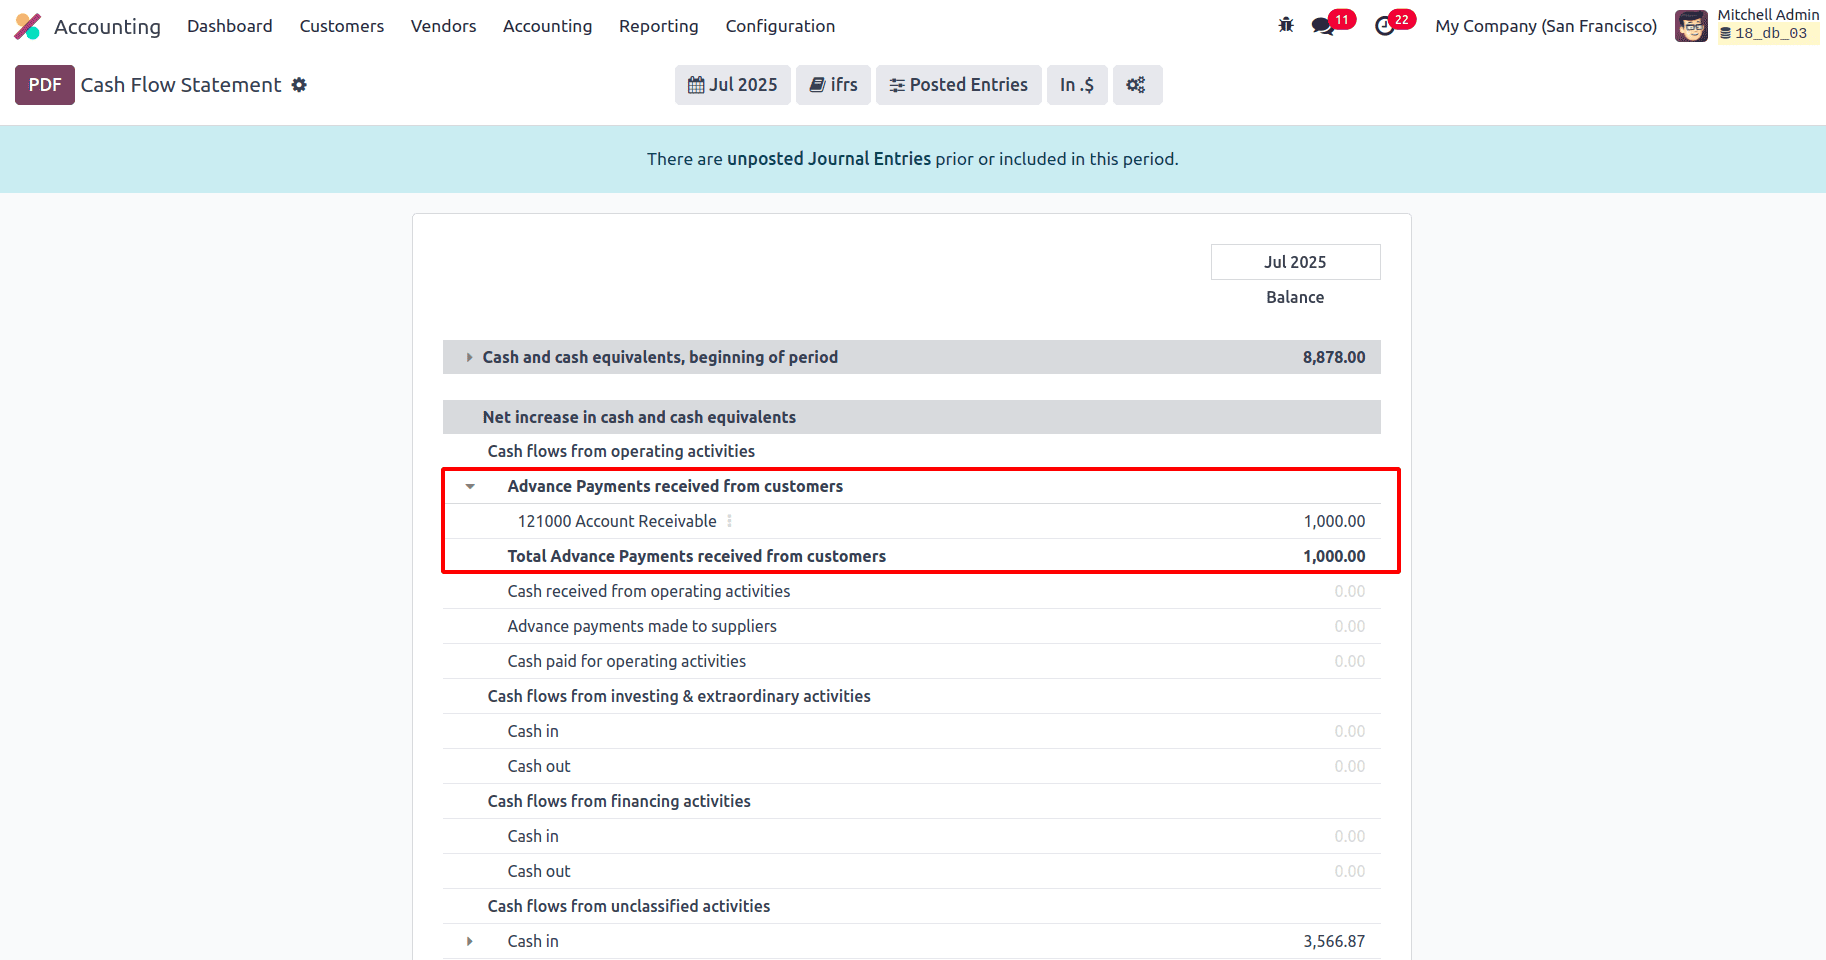Open the activities clock with 22 badge

1386,26
